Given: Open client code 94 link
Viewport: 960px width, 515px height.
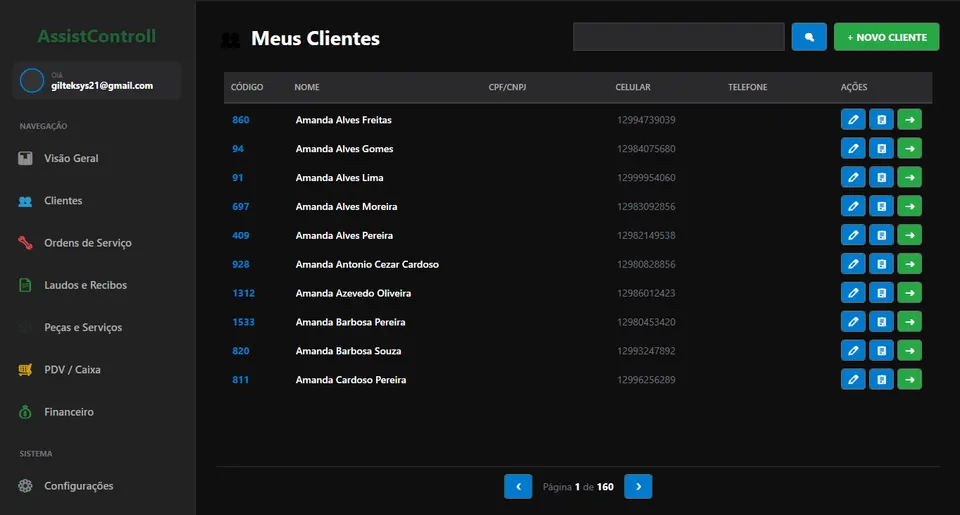Looking at the screenshot, I should coord(238,149).
